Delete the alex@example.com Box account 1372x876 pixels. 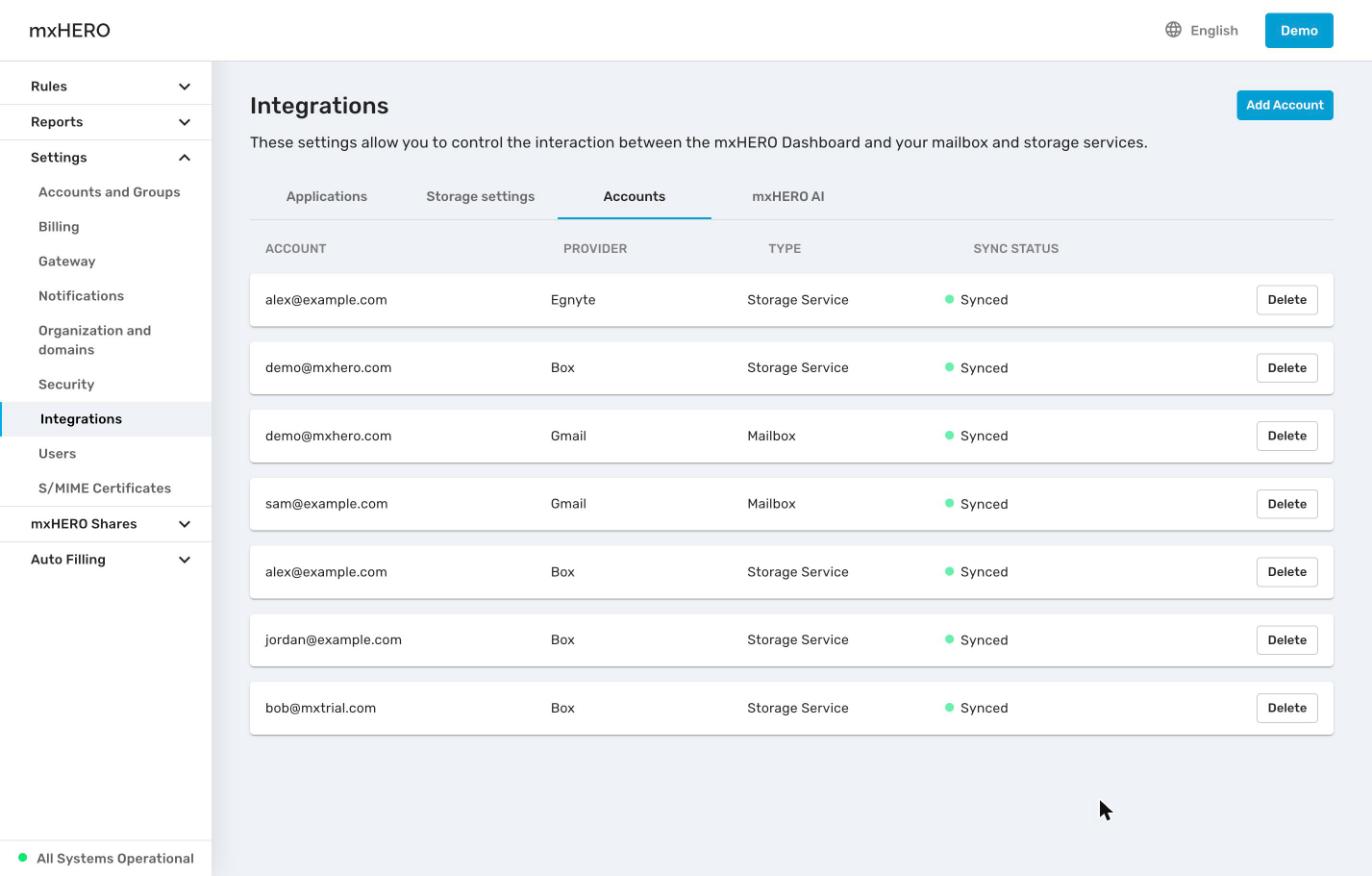[1287, 572]
